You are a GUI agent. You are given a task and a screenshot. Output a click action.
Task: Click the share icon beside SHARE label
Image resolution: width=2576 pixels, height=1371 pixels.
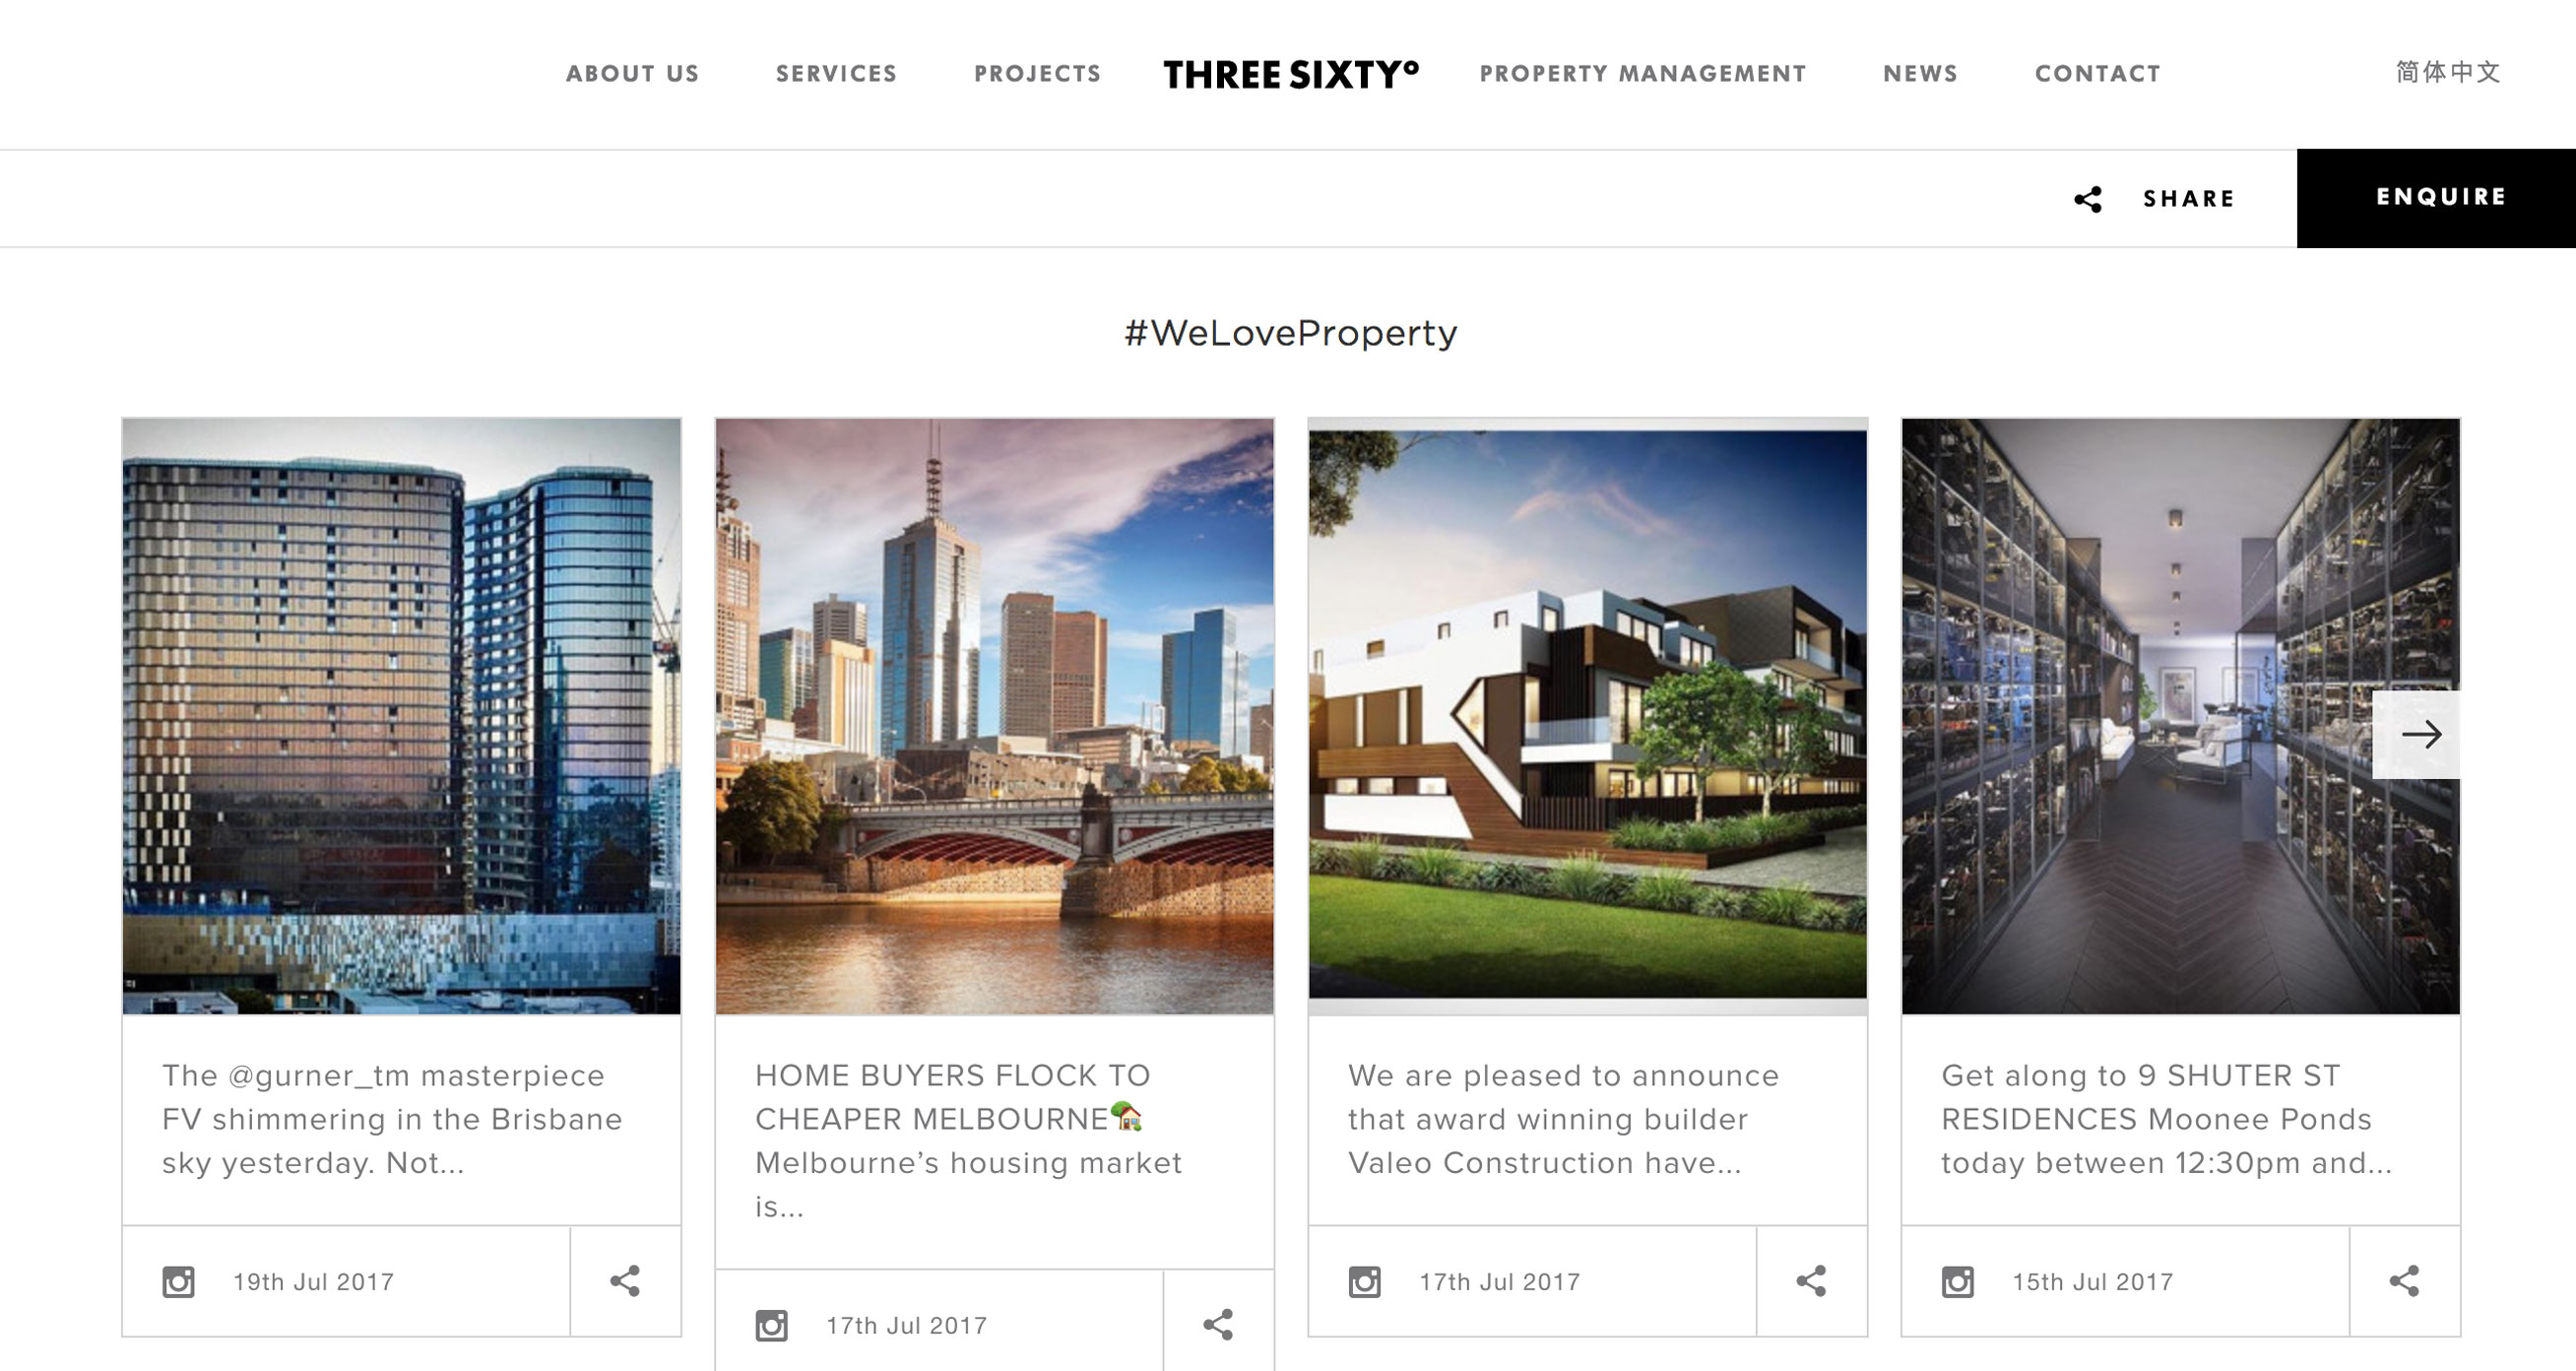[2087, 199]
